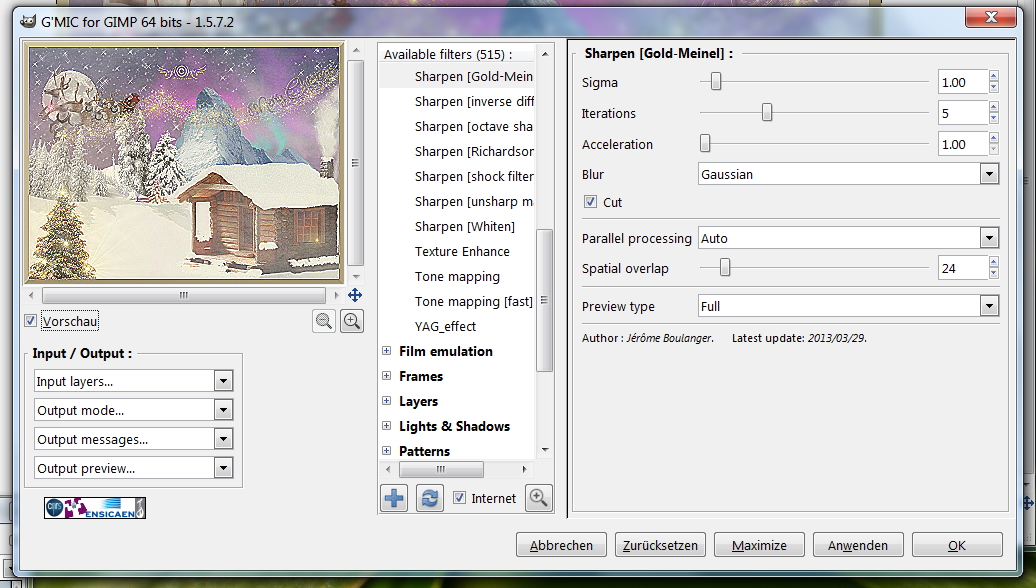Click the add filter plus icon
Image resolution: width=1036 pixels, height=588 pixels.
tap(394, 498)
